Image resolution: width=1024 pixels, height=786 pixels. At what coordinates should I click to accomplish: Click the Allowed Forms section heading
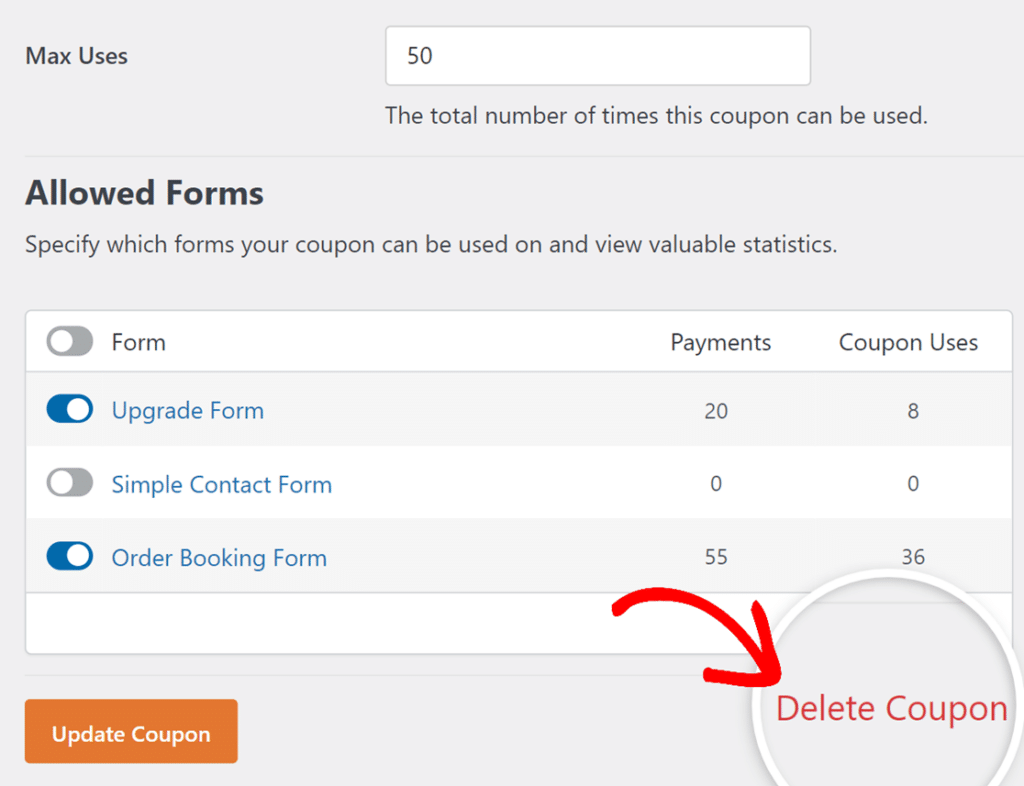click(x=144, y=192)
